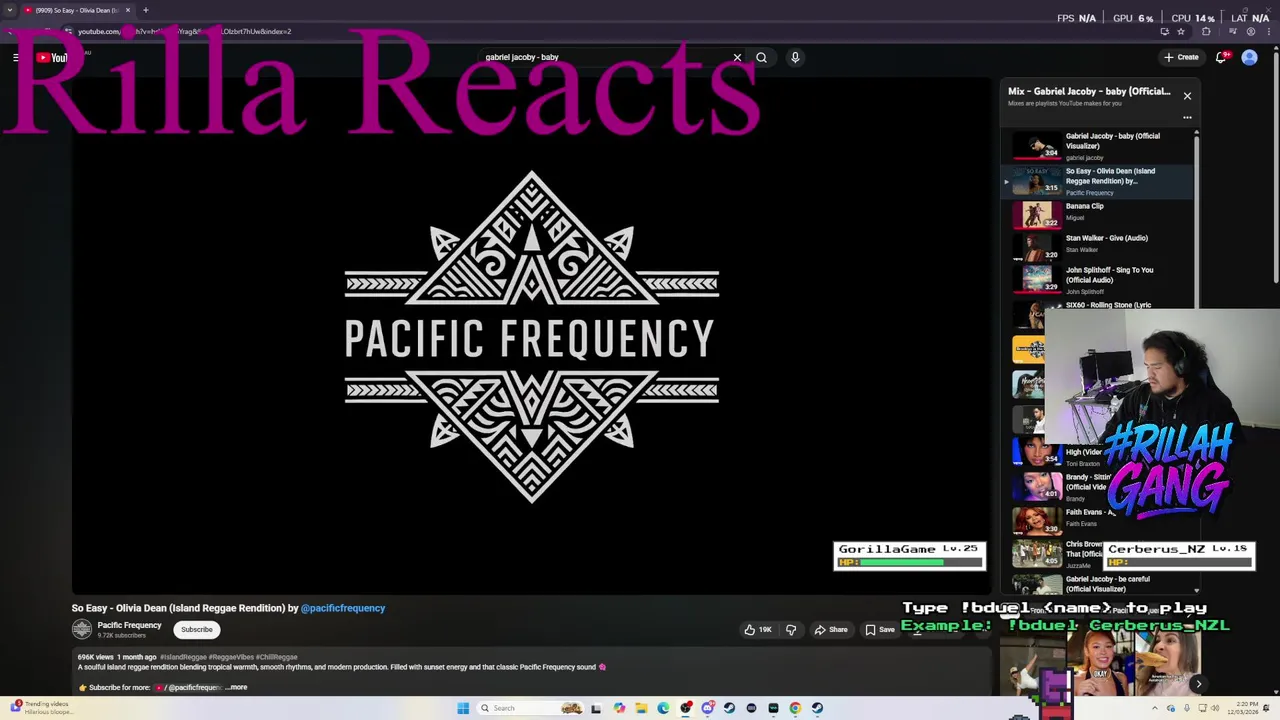Close the Mix playlist panel
The height and width of the screenshot is (720, 1280).
tap(1187, 96)
